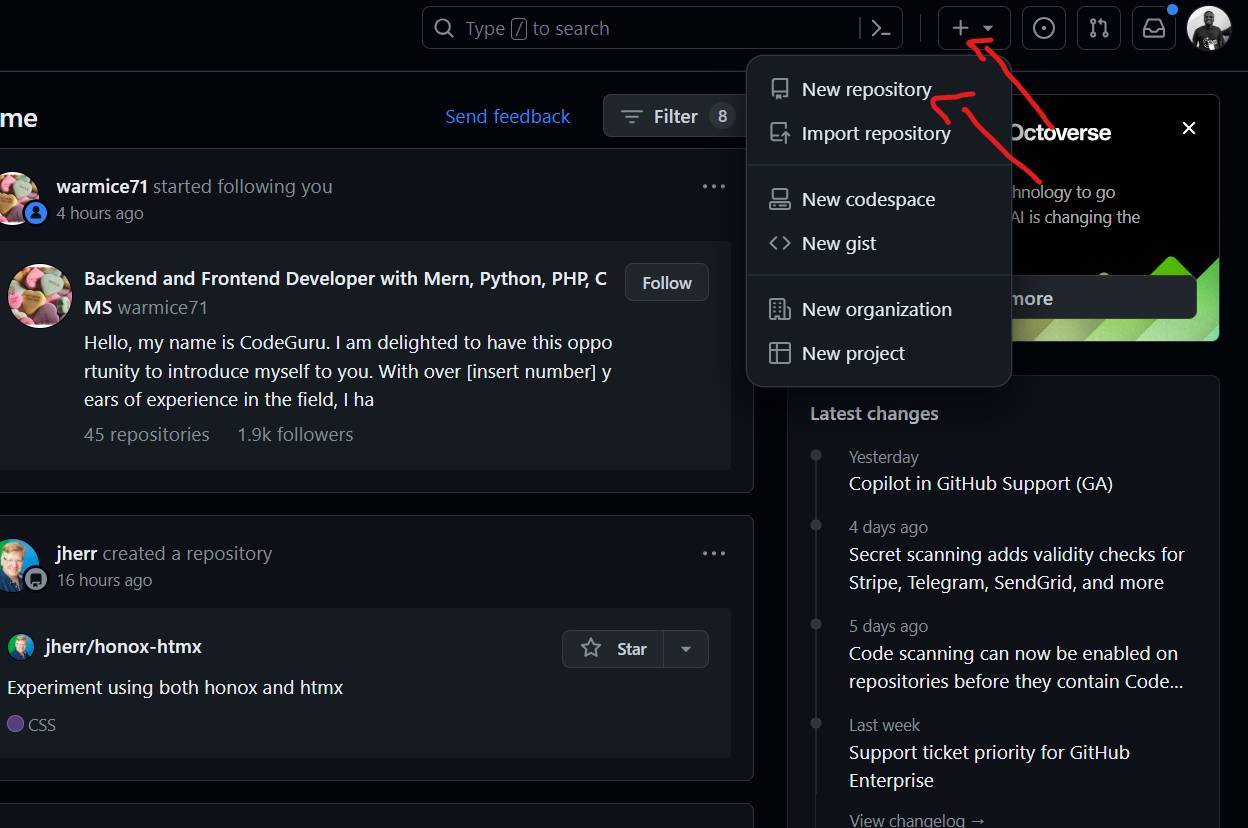This screenshot has width=1248, height=828.
Task: Click the filter count badge showing 8
Action: [722, 117]
